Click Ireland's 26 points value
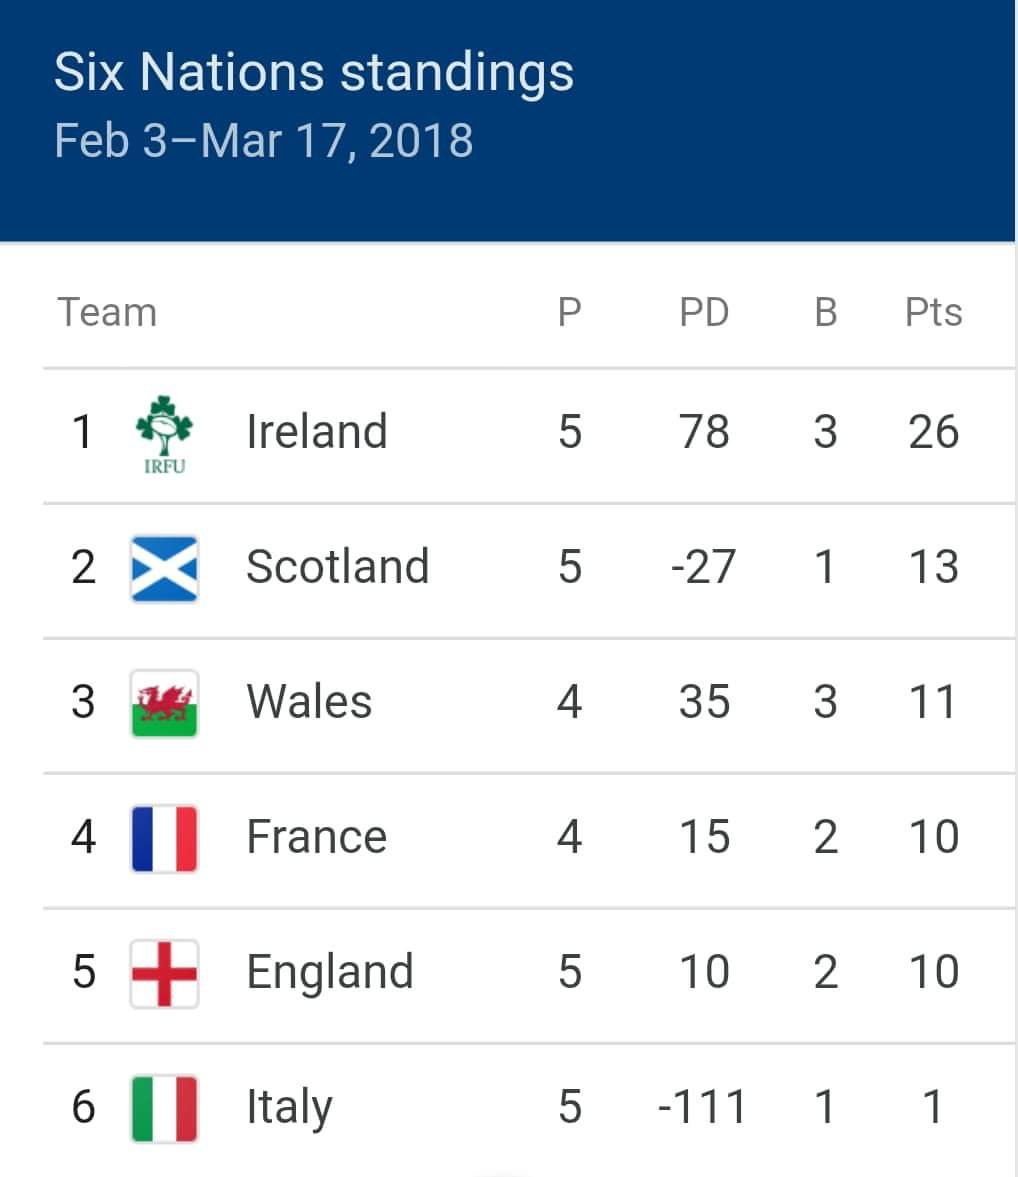 [933, 432]
